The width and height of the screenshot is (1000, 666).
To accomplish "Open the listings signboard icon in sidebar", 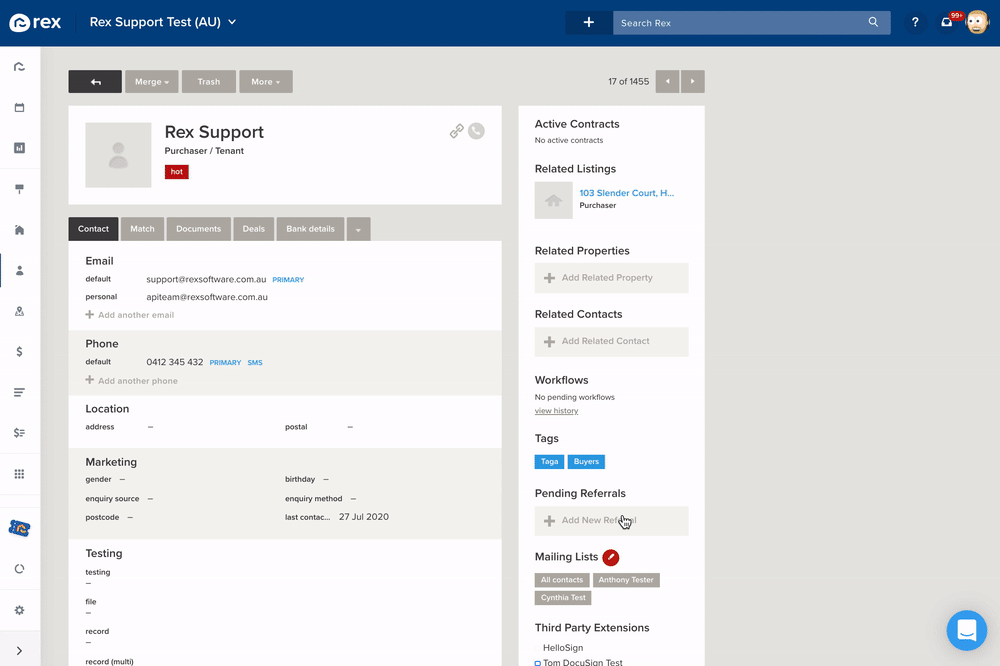I will tap(19, 189).
